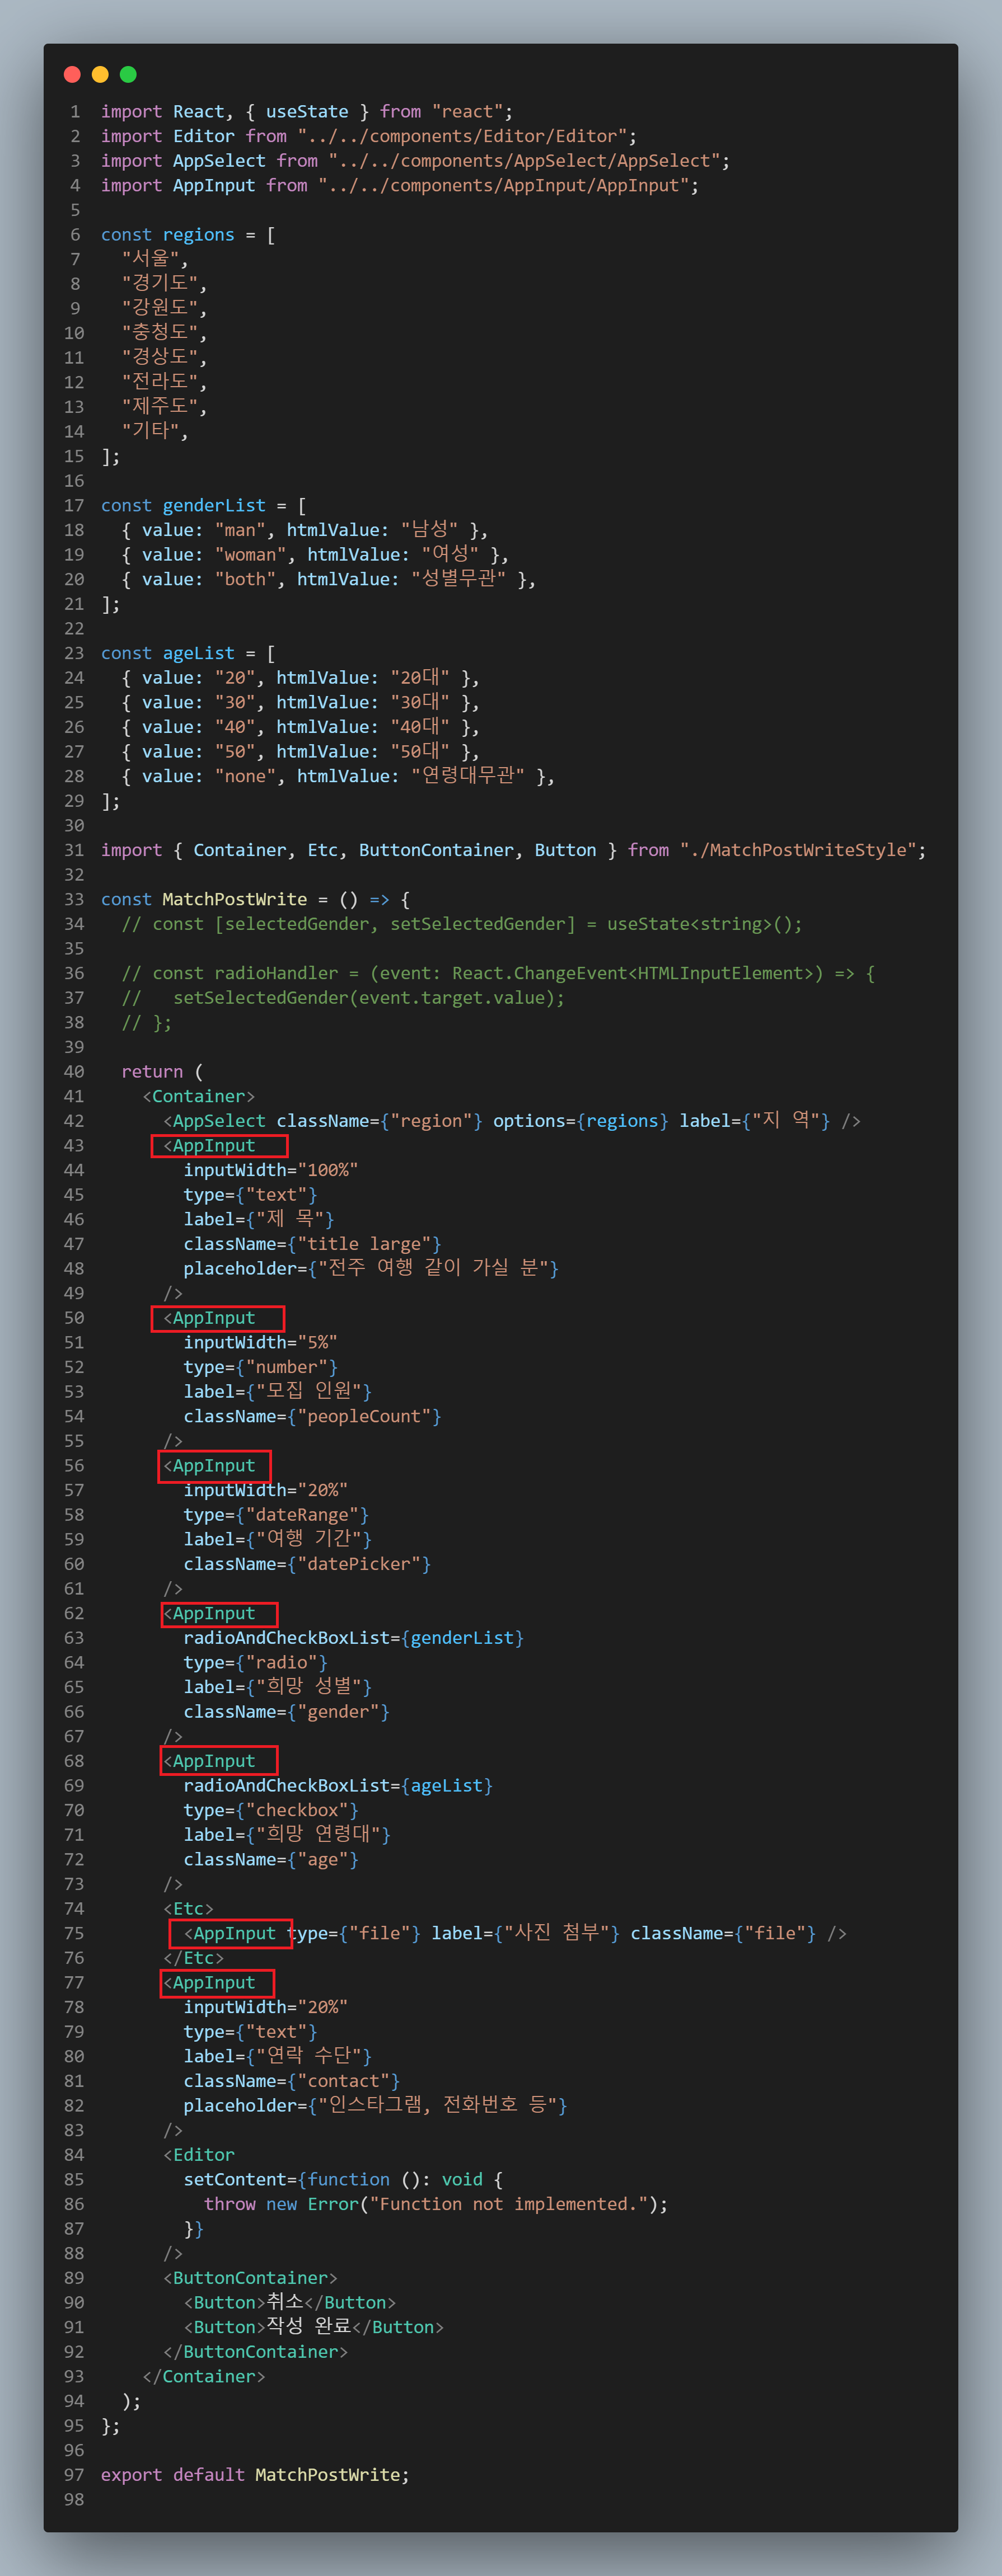Click the "희망 연령대" label string
Screen dimensions: 1002x2576
[x=318, y=1834]
